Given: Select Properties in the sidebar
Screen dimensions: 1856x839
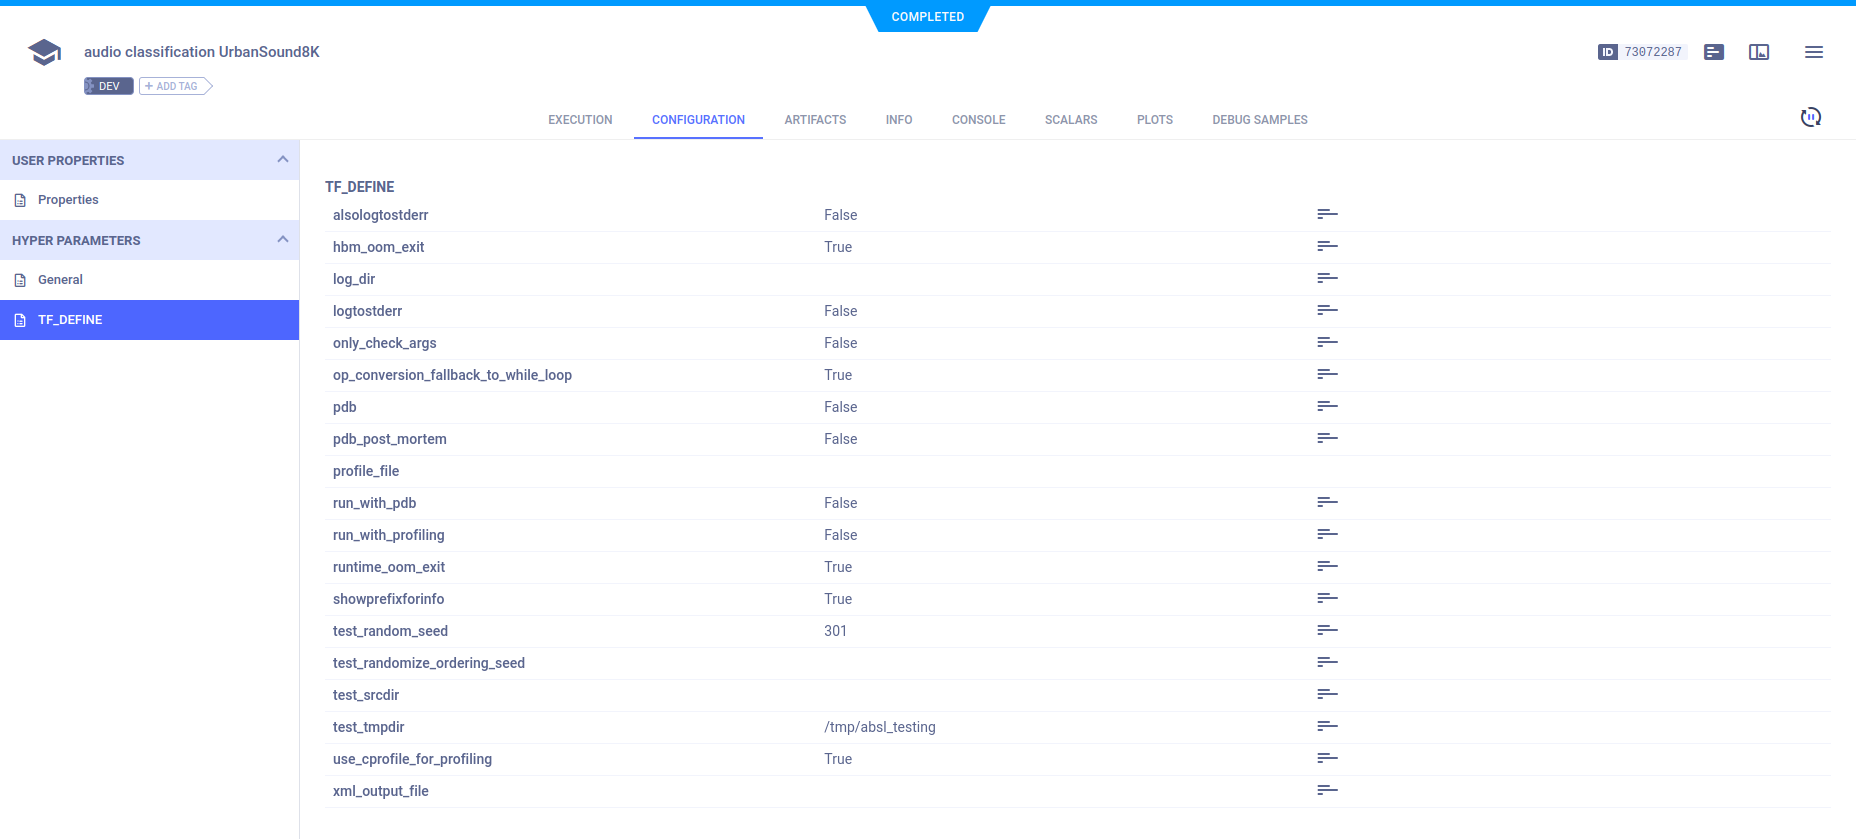Looking at the screenshot, I should coord(68,200).
